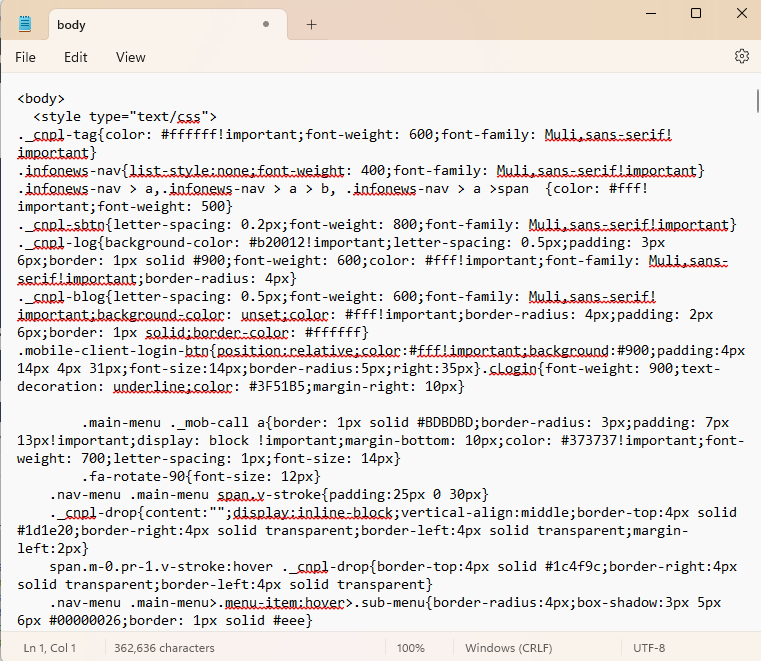This screenshot has height=661, width=761.
Task: Click the UTF-8 encoding indicator
Action: click(649, 648)
